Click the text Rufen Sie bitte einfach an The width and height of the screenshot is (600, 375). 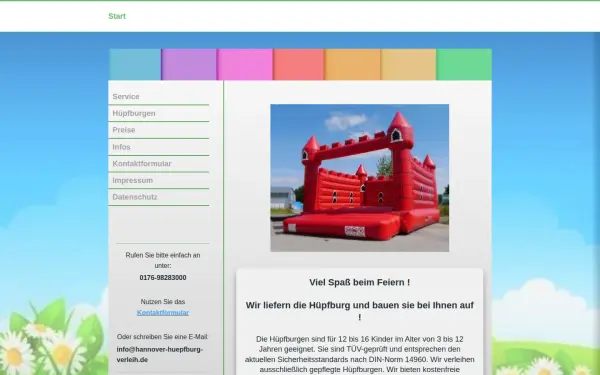pyautogui.click(x=163, y=260)
